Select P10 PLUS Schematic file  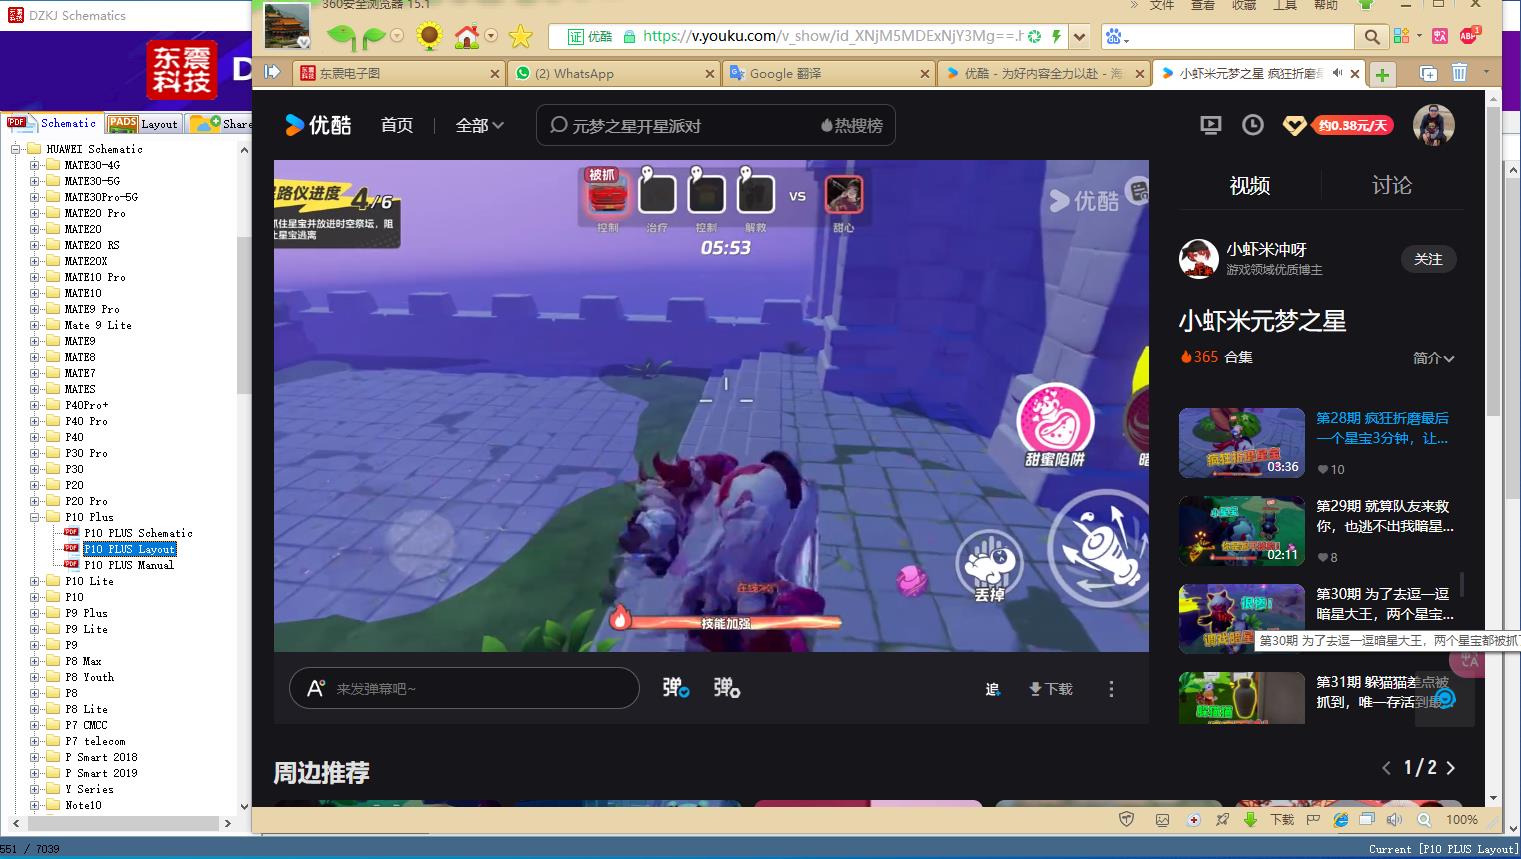(138, 533)
